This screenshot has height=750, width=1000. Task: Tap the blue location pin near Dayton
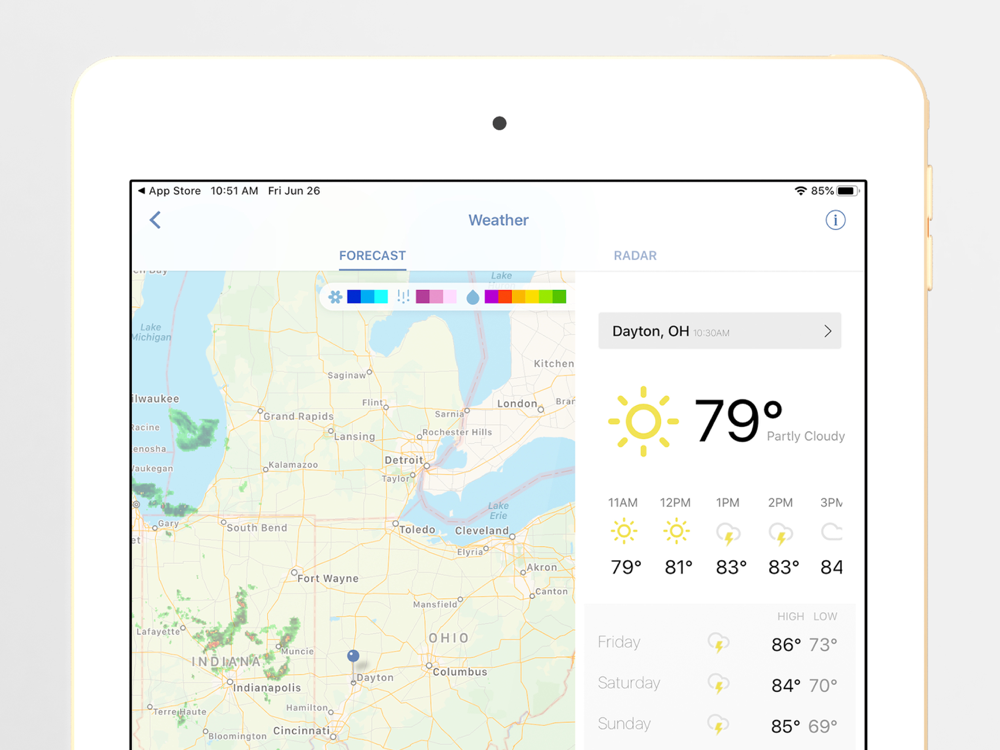point(353,656)
